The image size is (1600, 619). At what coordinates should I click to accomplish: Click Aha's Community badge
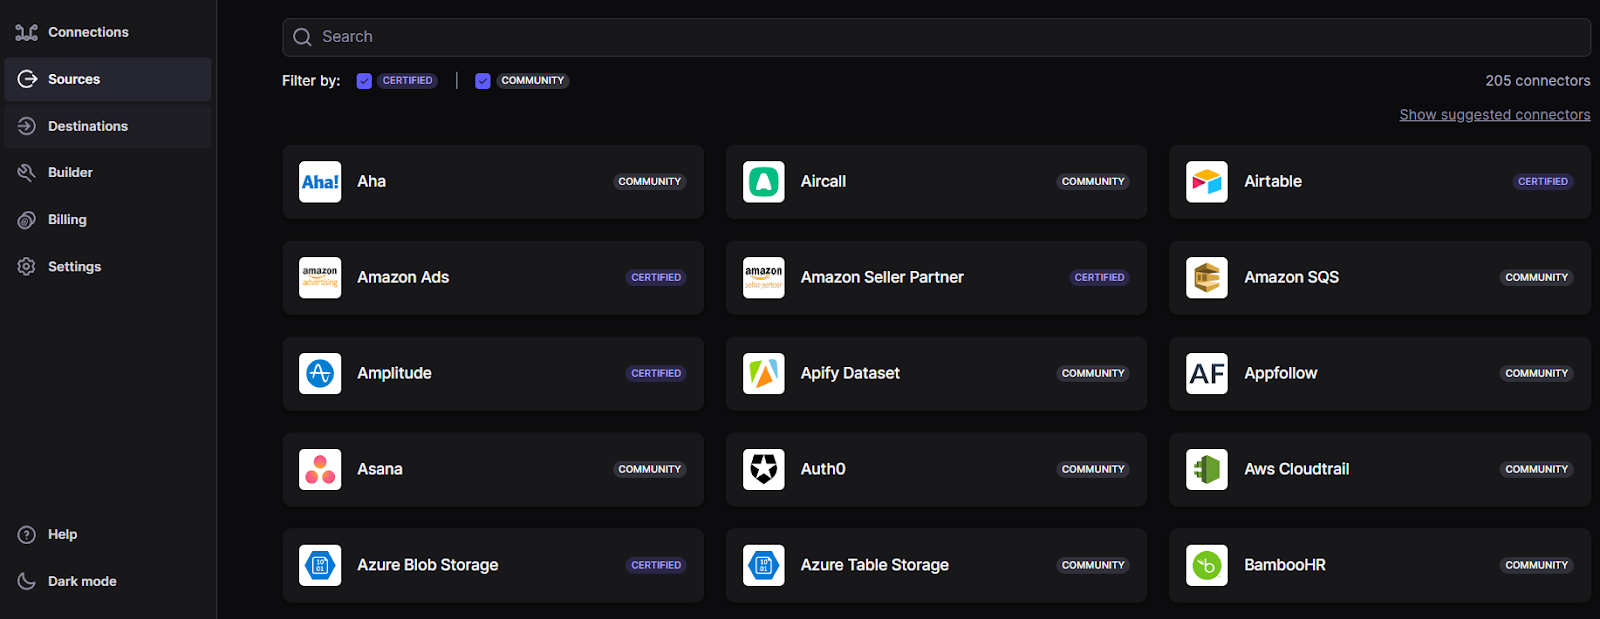pos(650,181)
